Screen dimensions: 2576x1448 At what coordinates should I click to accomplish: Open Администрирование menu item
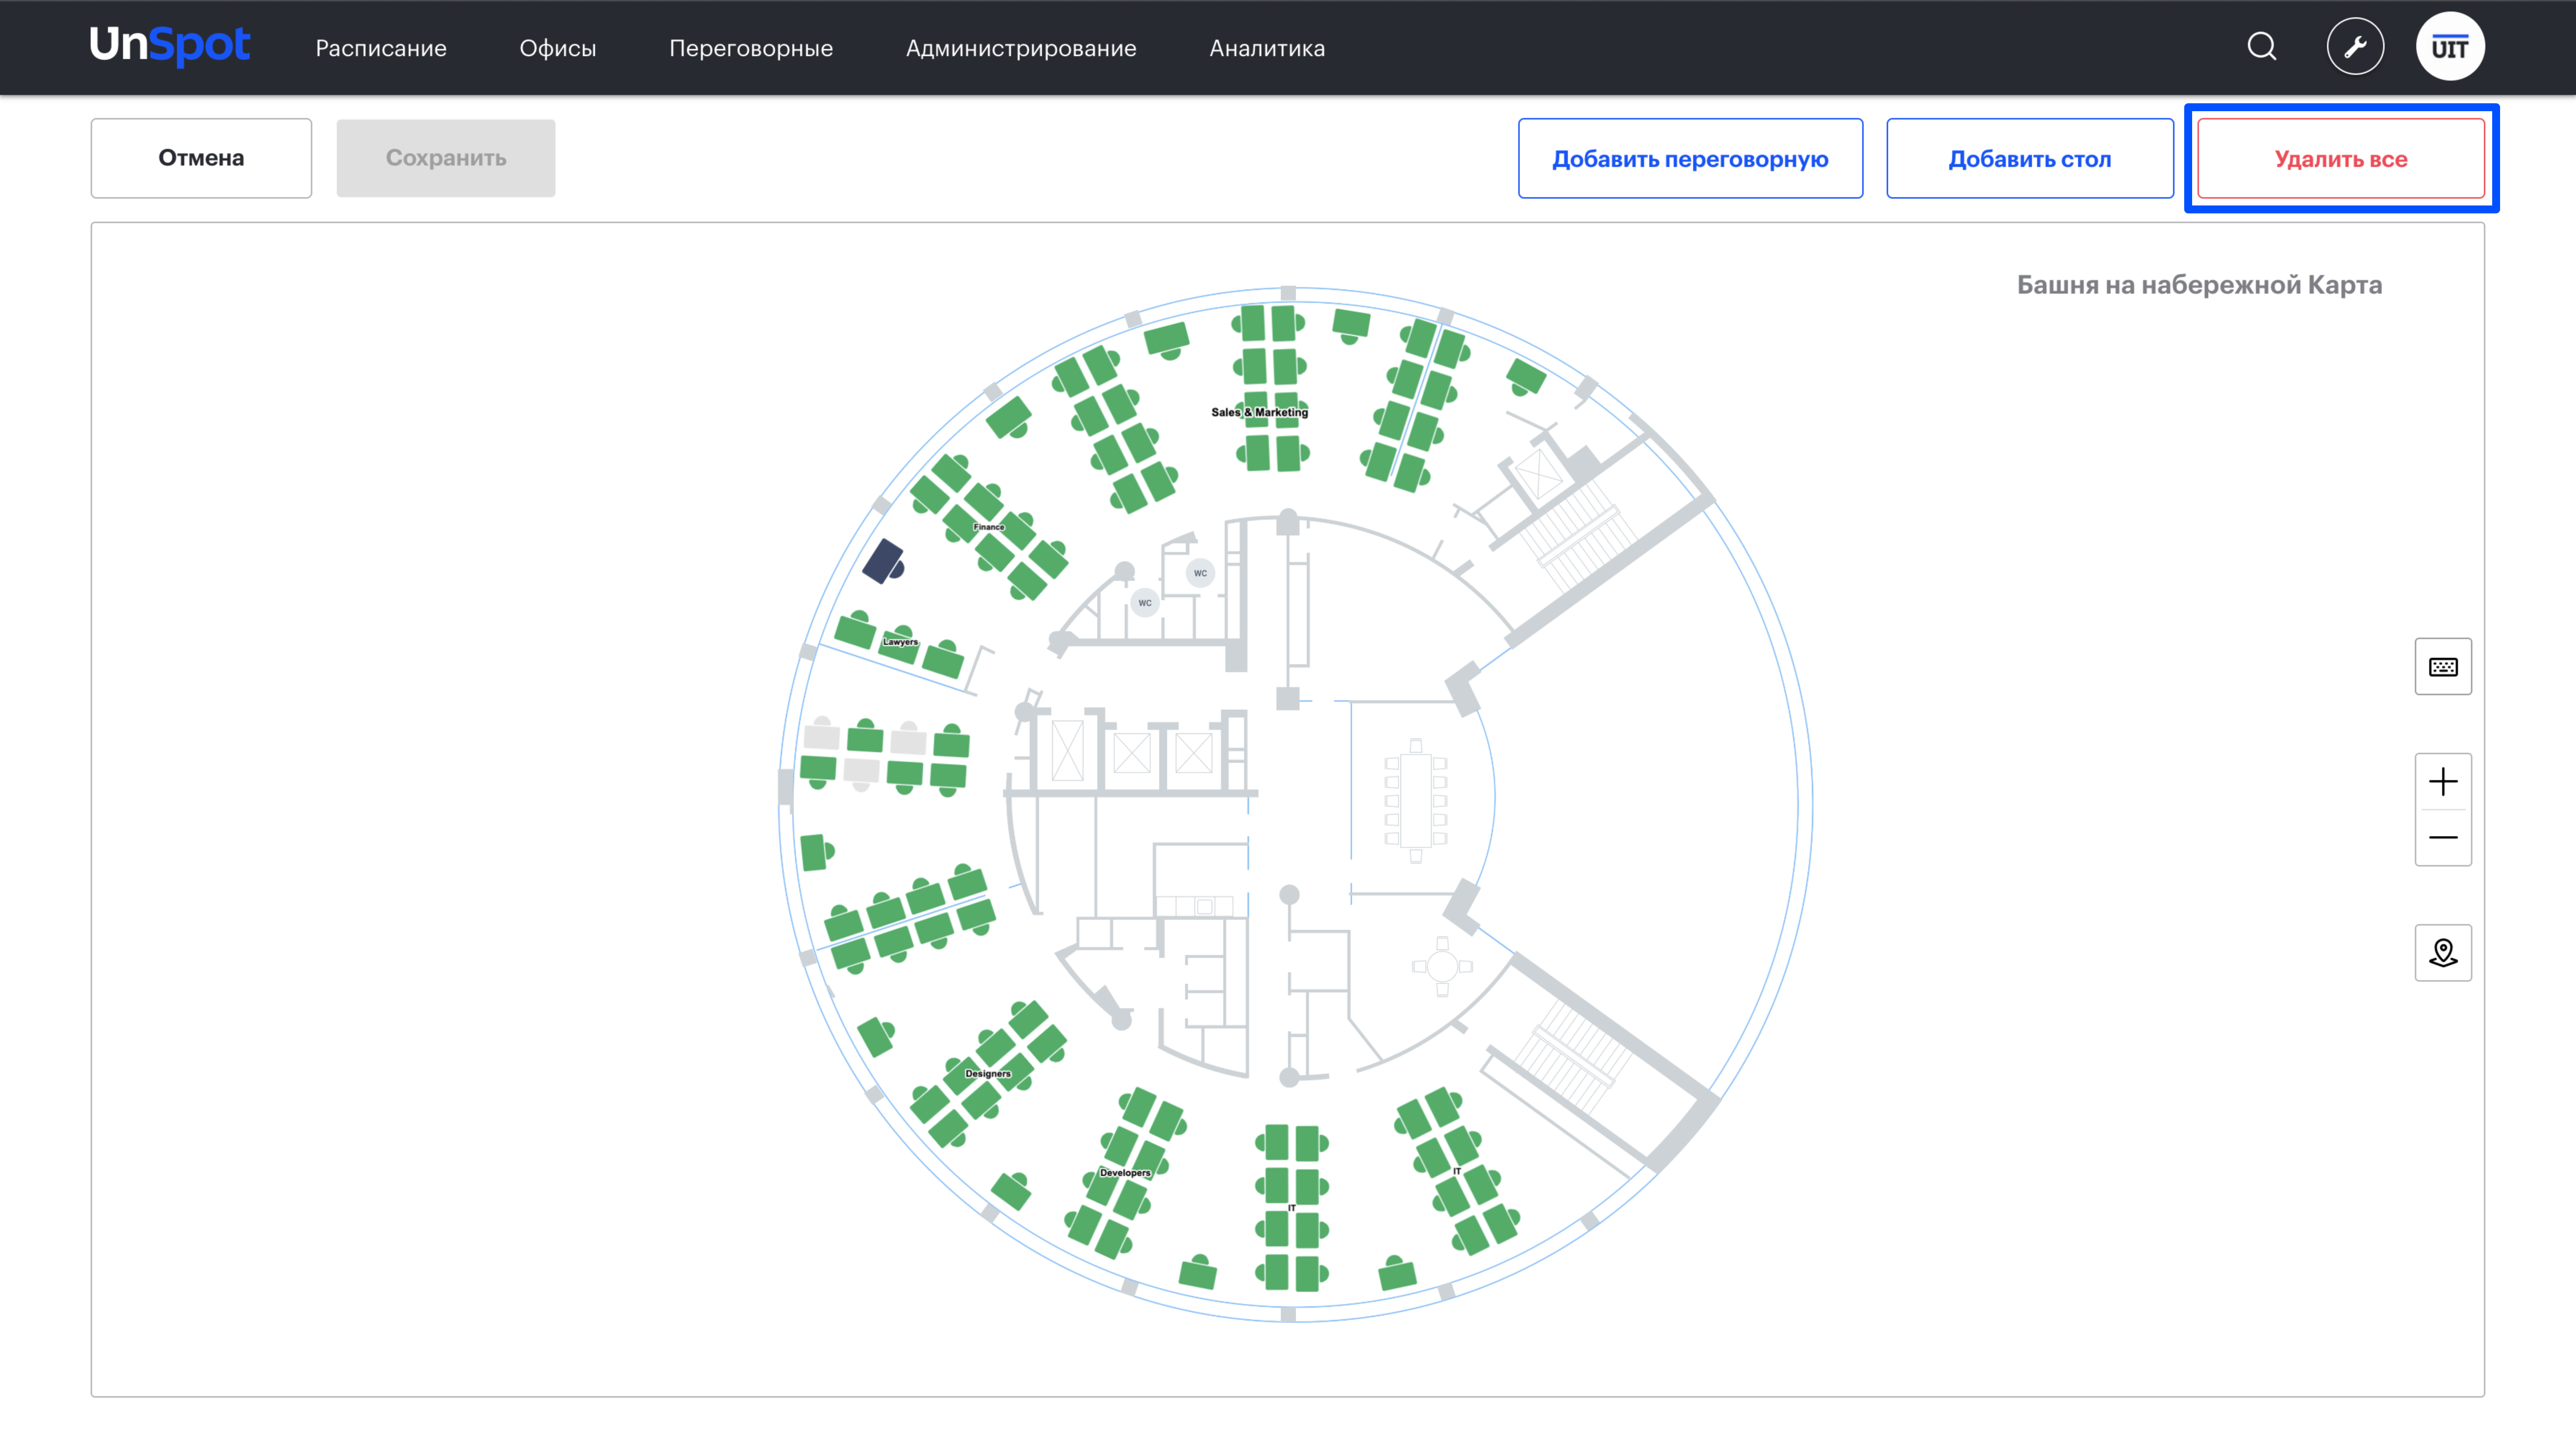click(1021, 48)
